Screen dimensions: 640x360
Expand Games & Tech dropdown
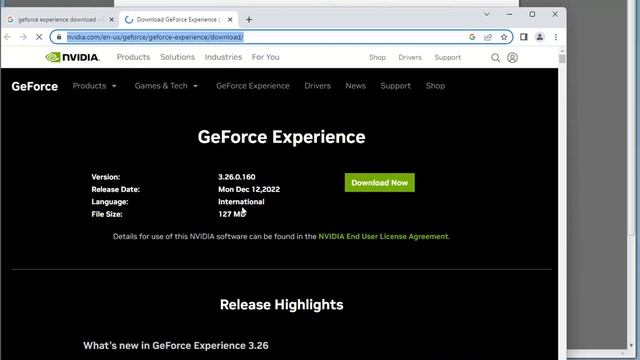166,86
